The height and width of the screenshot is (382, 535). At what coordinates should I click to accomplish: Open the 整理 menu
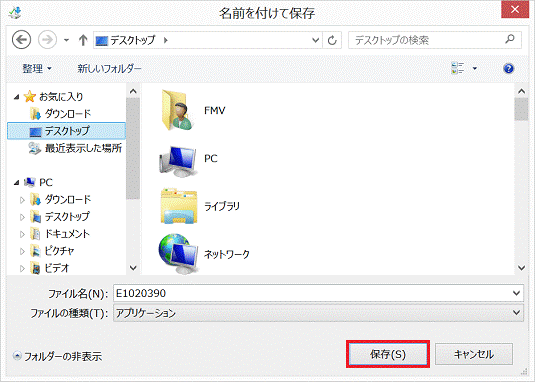pyautogui.click(x=37, y=69)
